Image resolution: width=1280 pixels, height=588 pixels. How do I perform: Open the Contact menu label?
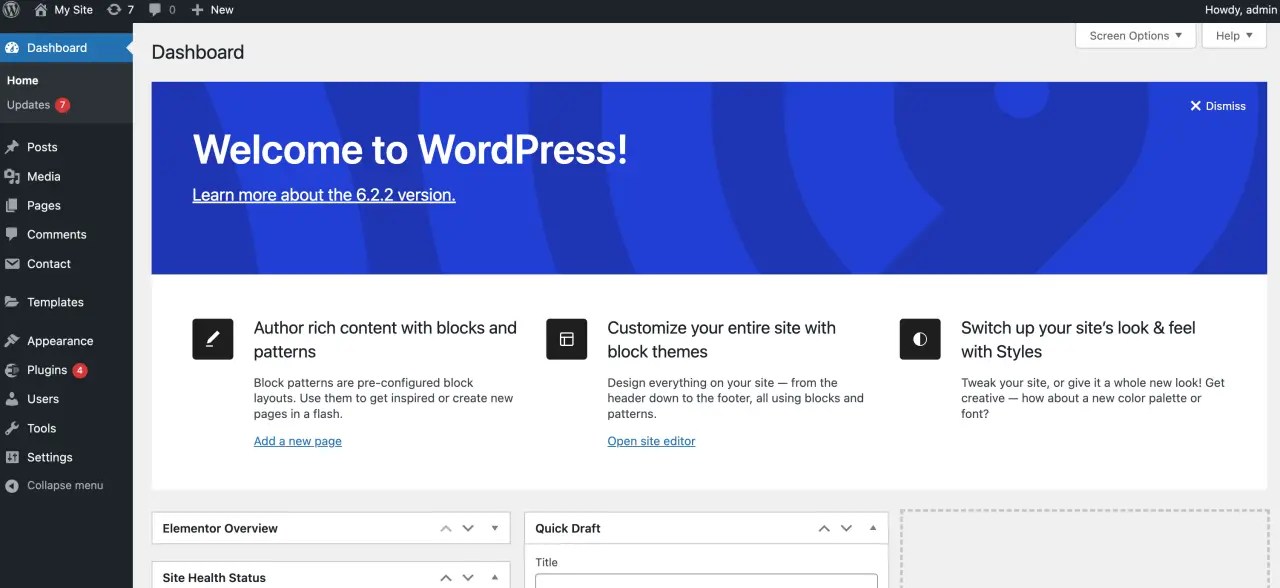(49, 264)
